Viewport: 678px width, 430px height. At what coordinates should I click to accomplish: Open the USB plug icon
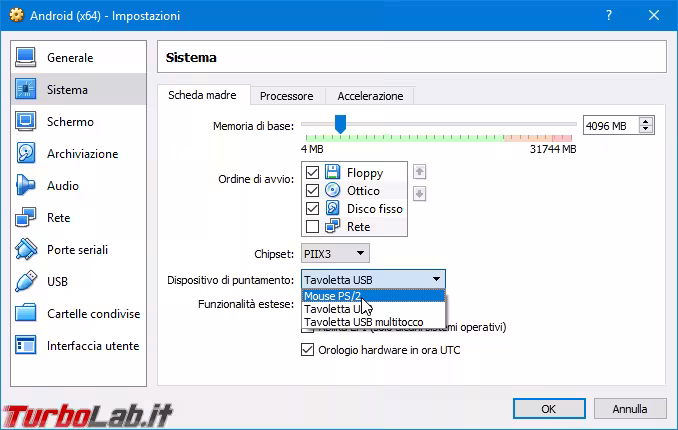[26, 282]
